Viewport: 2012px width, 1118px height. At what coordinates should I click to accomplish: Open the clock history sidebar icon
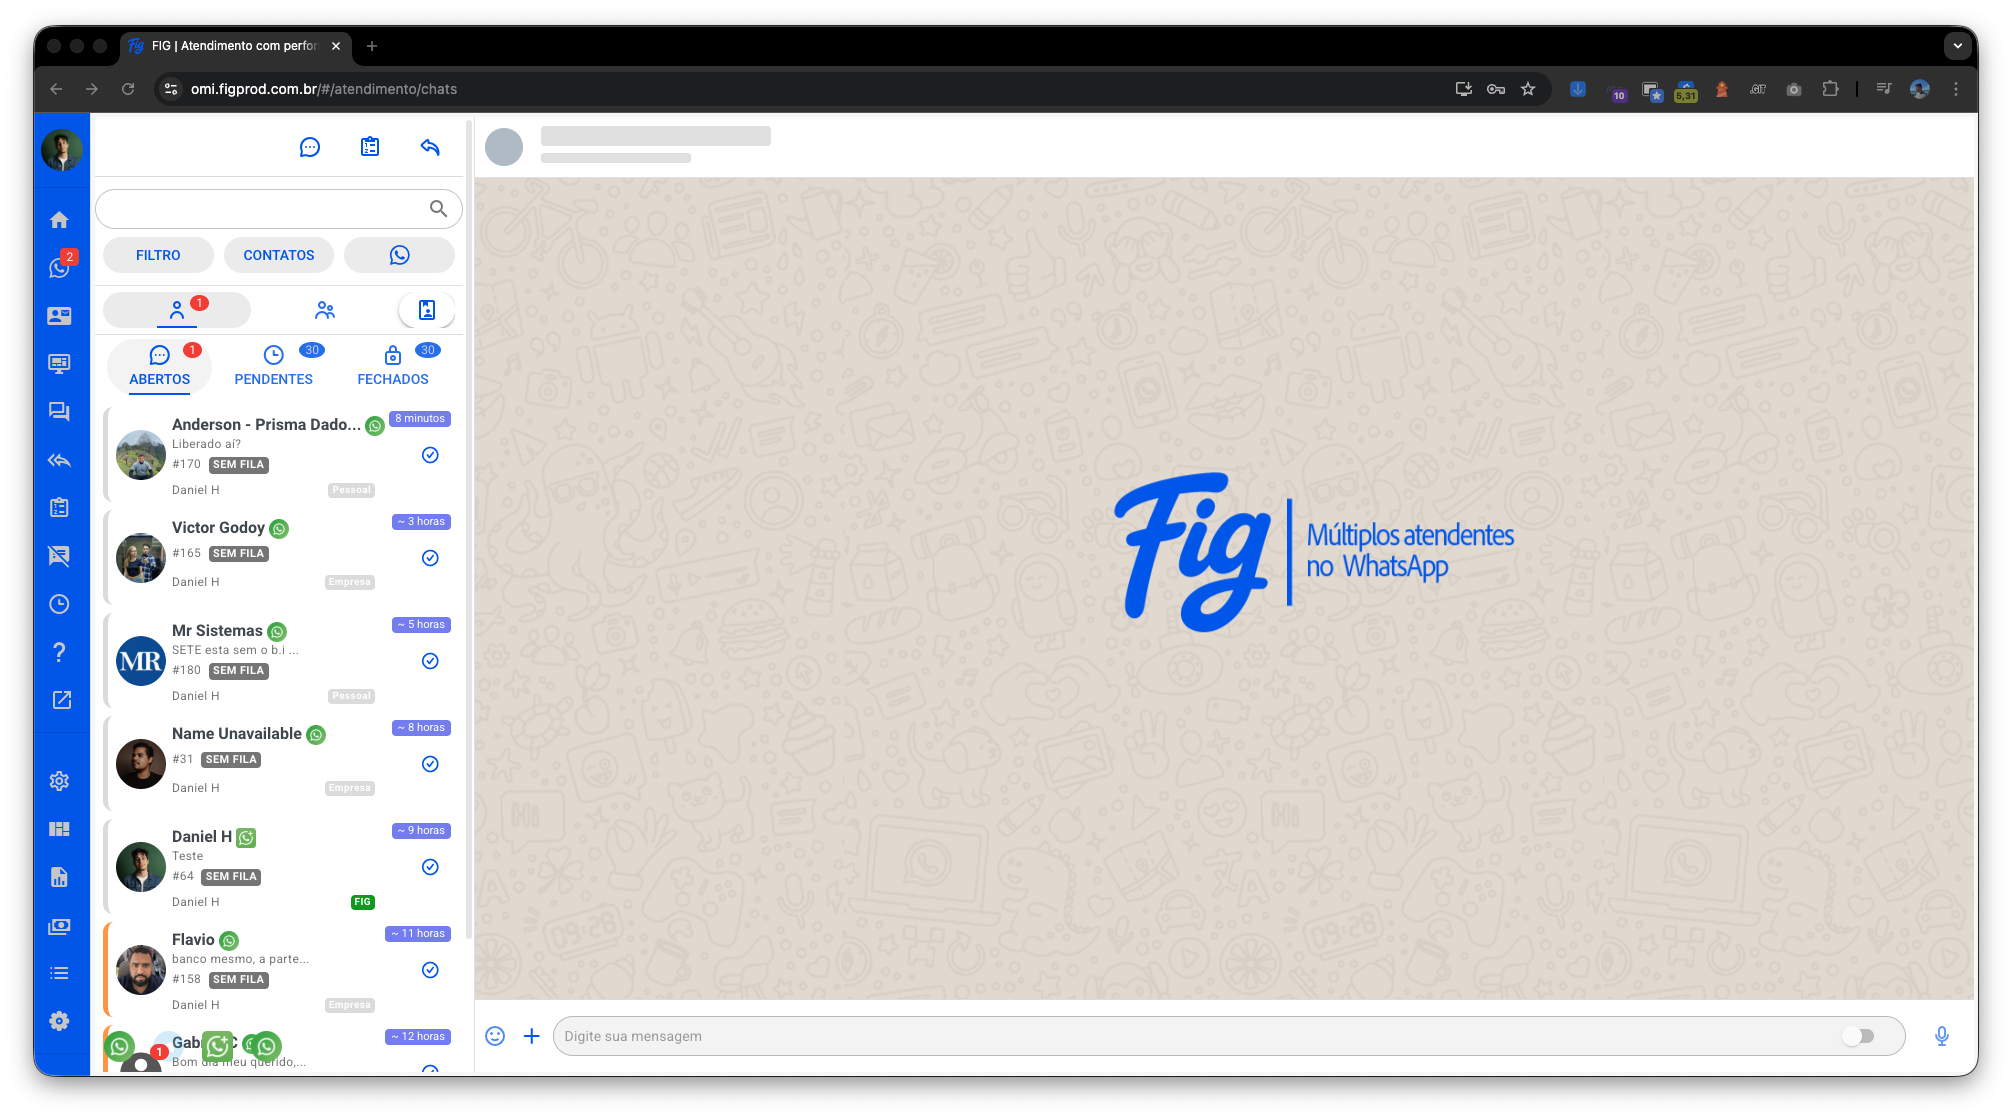tap(59, 604)
